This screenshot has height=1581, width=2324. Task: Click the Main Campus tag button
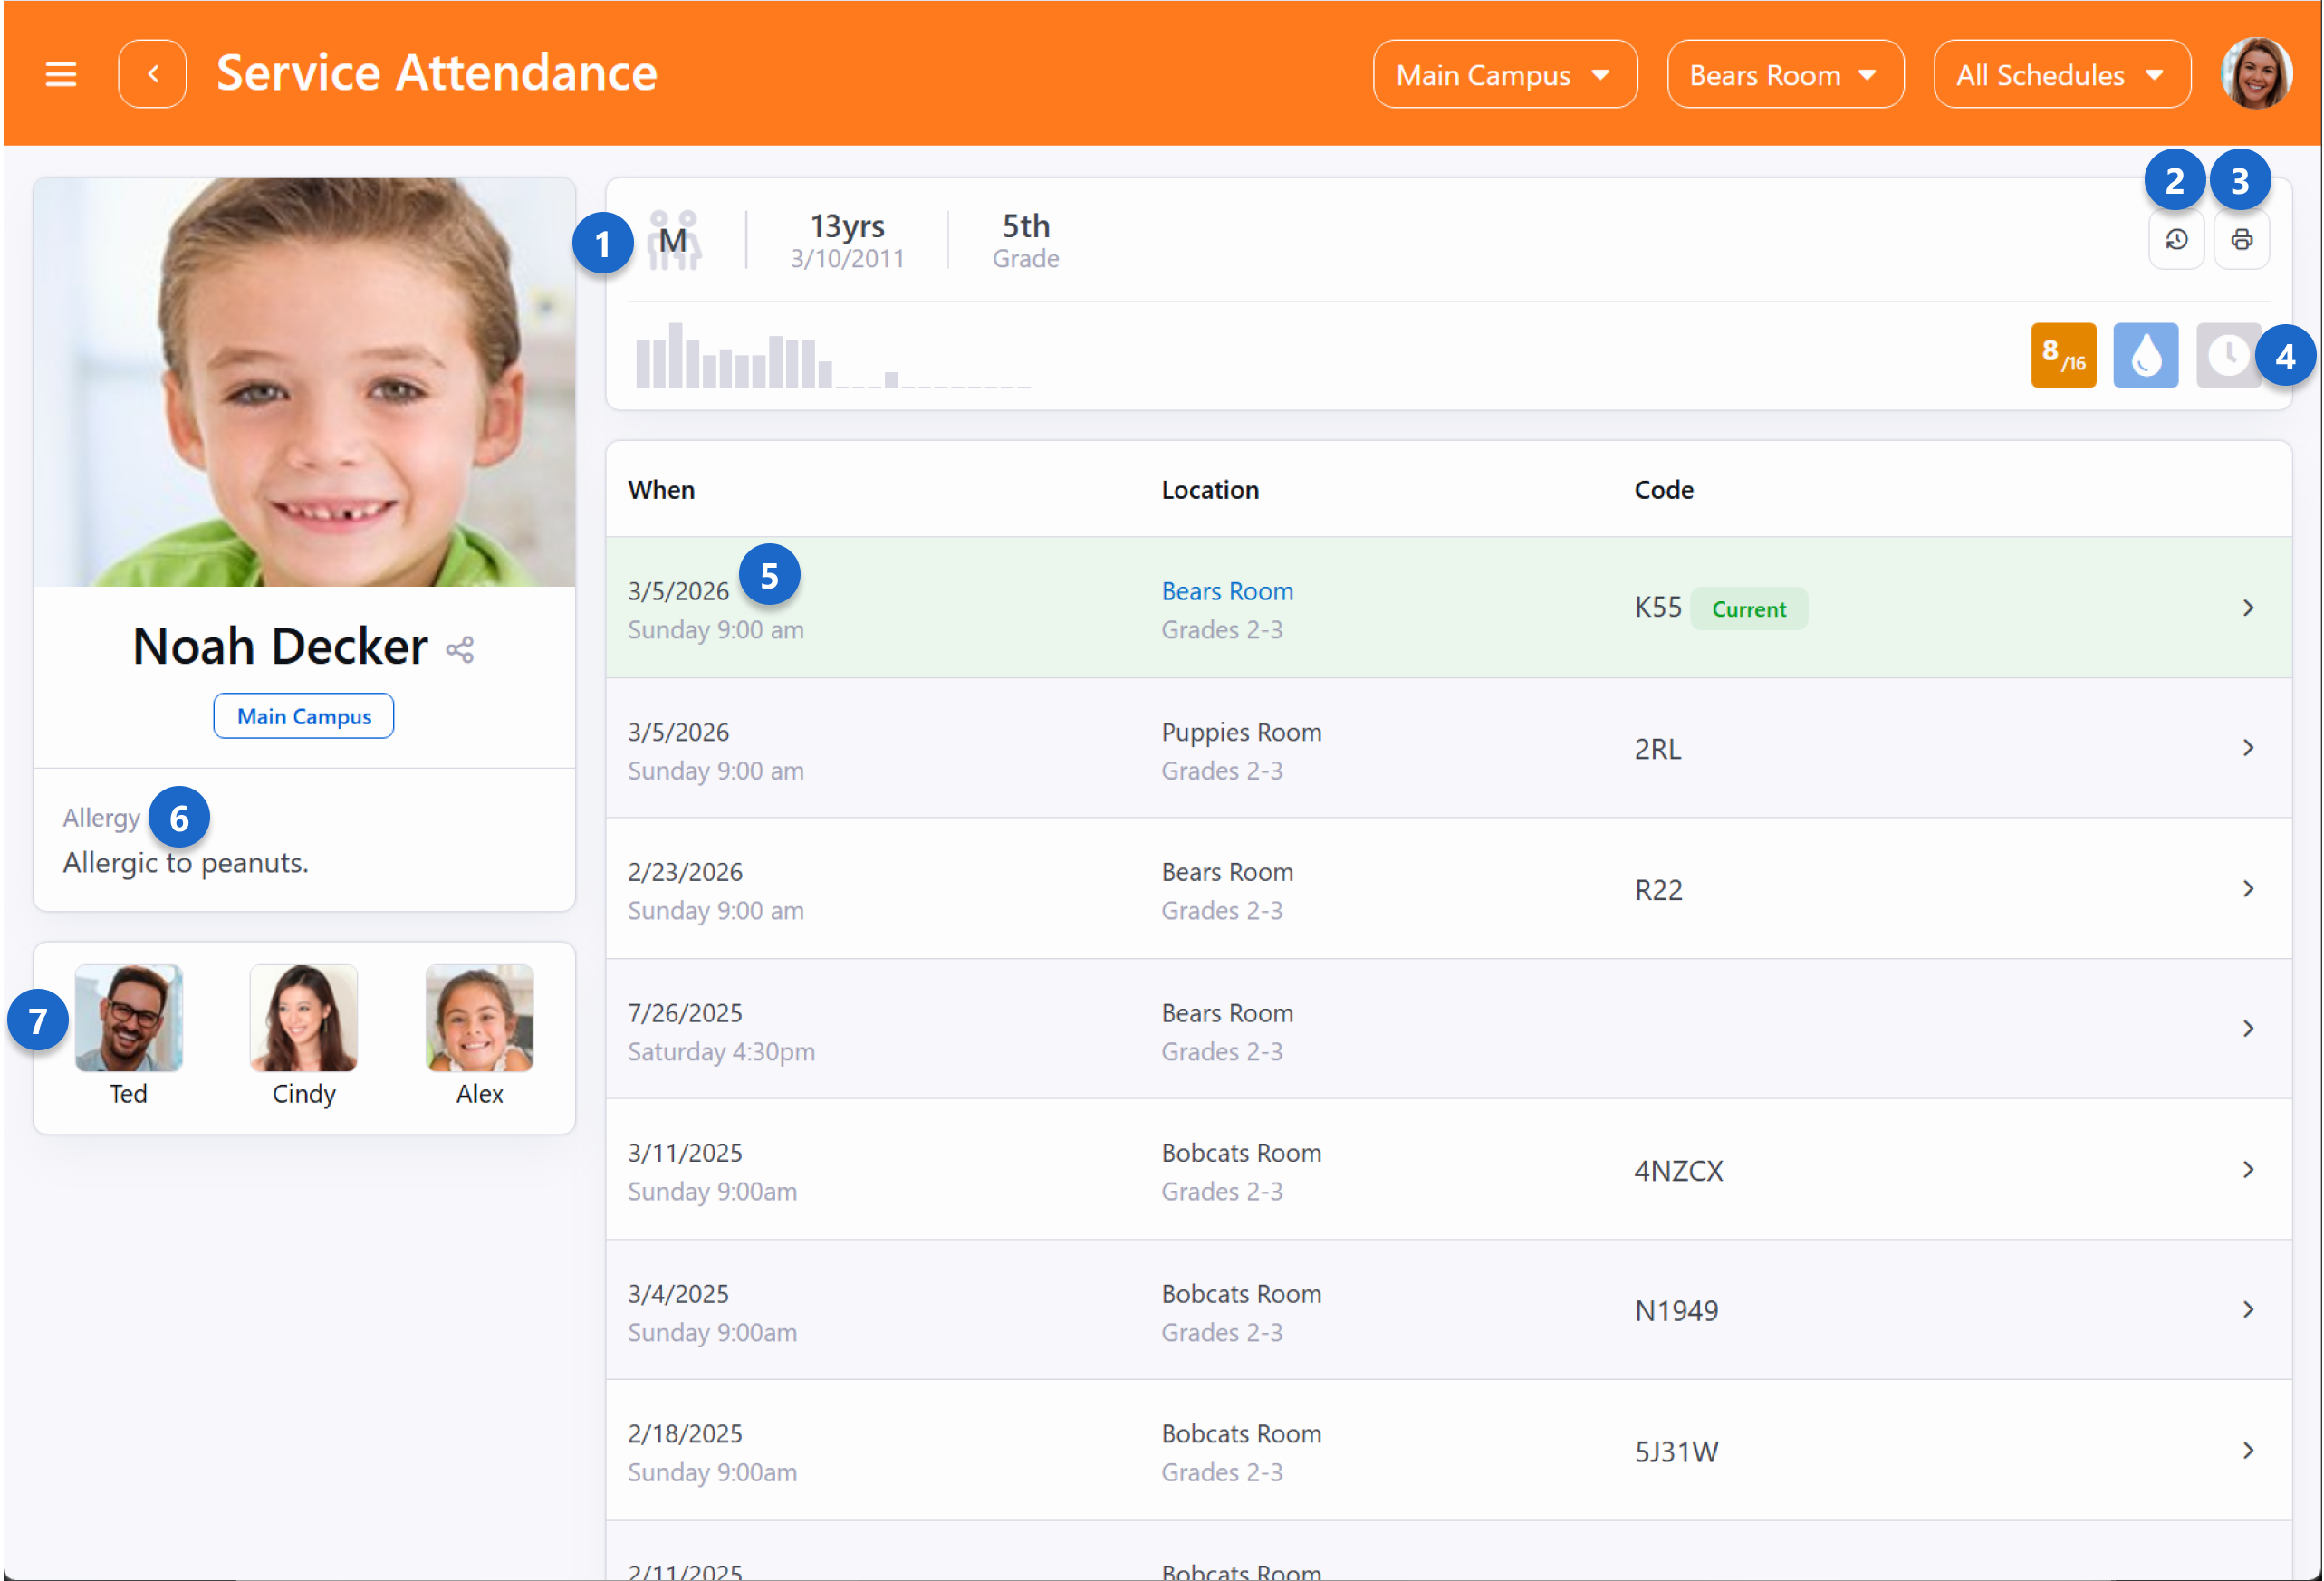(x=303, y=716)
